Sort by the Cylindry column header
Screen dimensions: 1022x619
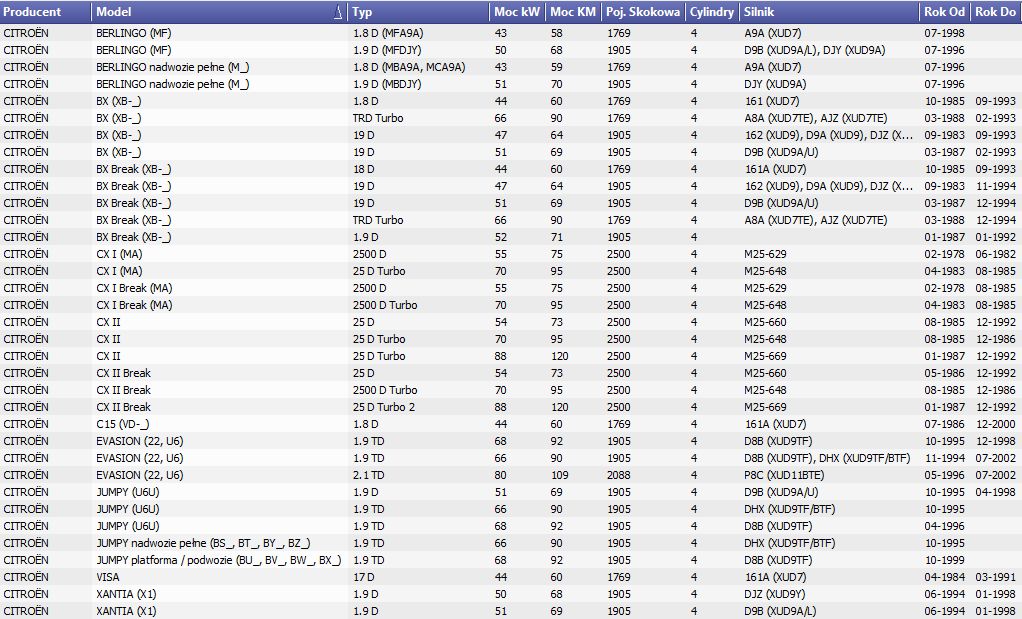coord(712,12)
